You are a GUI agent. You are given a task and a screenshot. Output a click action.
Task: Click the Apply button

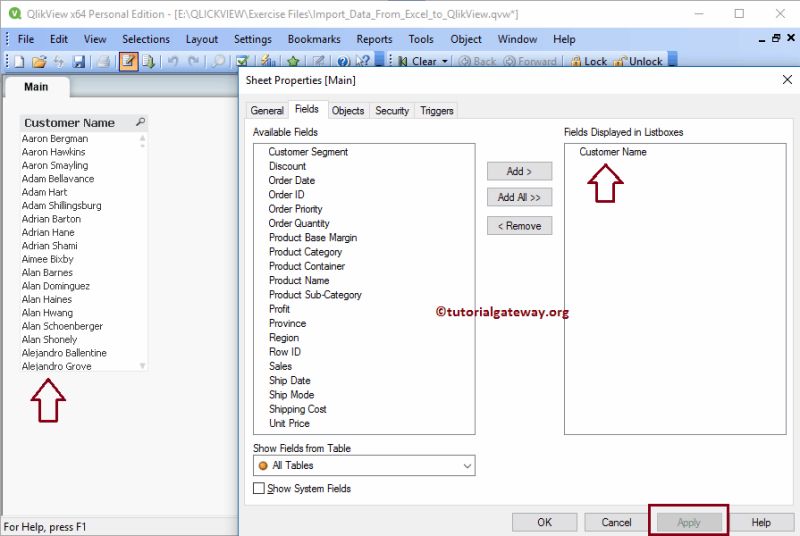(x=689, y=522)
